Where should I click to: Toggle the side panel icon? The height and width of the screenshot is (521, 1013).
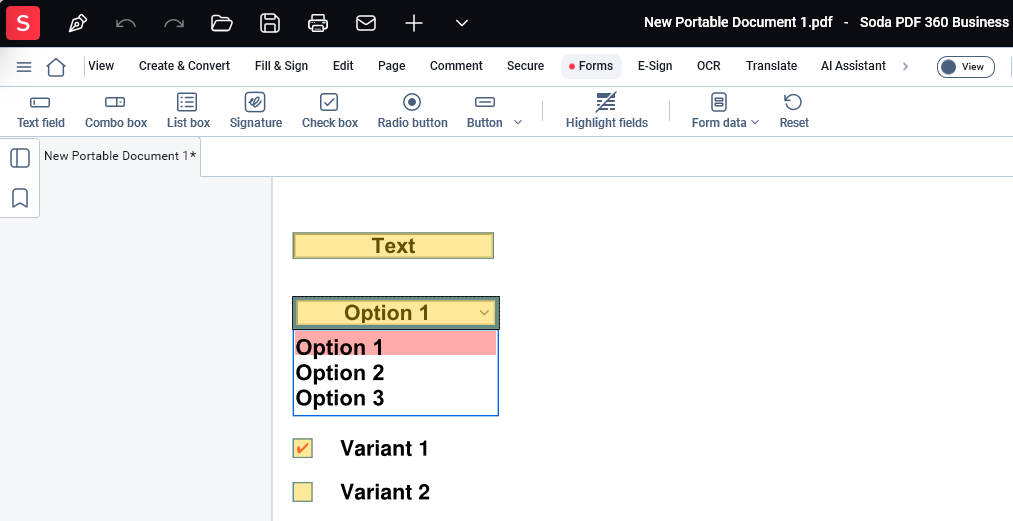(x=20, y=158)
